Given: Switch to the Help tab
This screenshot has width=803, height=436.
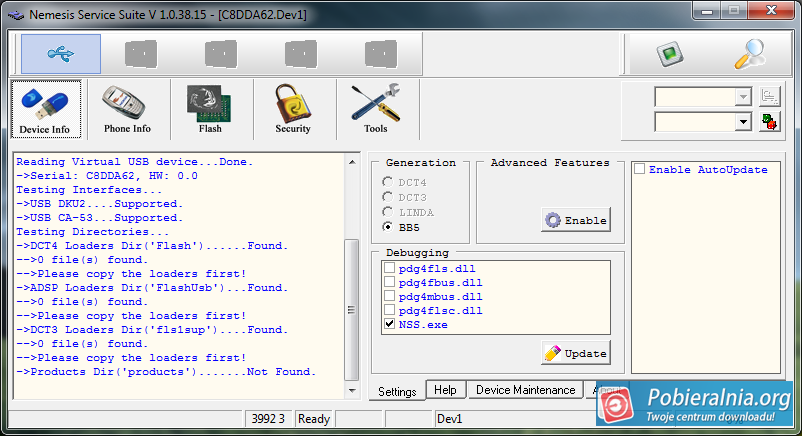Looking at the screenshot, I should (446, 390).
